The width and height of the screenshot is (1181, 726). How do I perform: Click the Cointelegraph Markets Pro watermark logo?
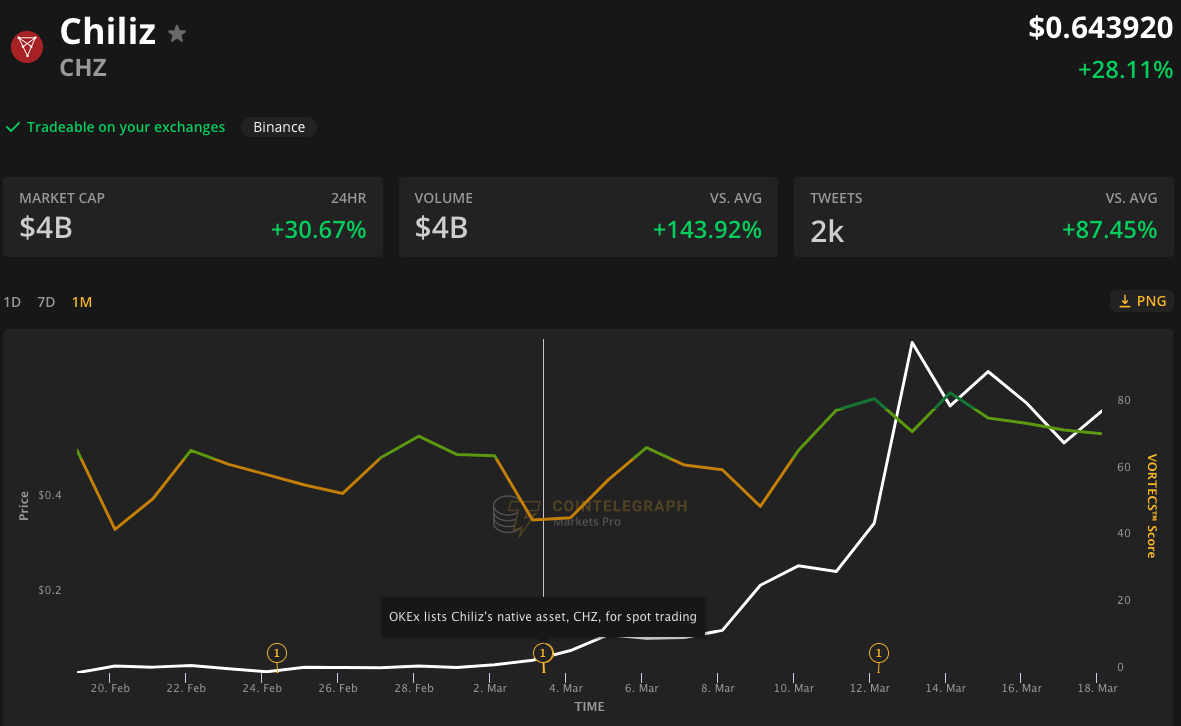[x=590, y=513]
